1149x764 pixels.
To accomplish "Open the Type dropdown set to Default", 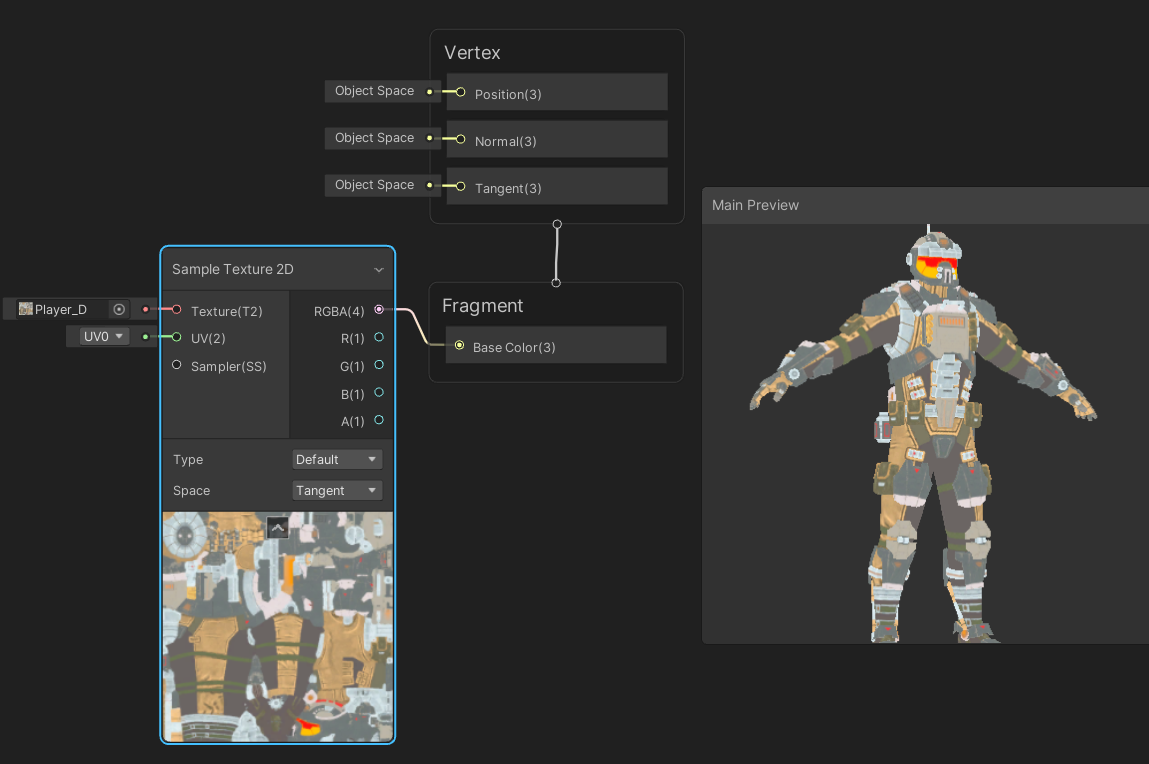I will pyautogui.click(x=337, y=459).
